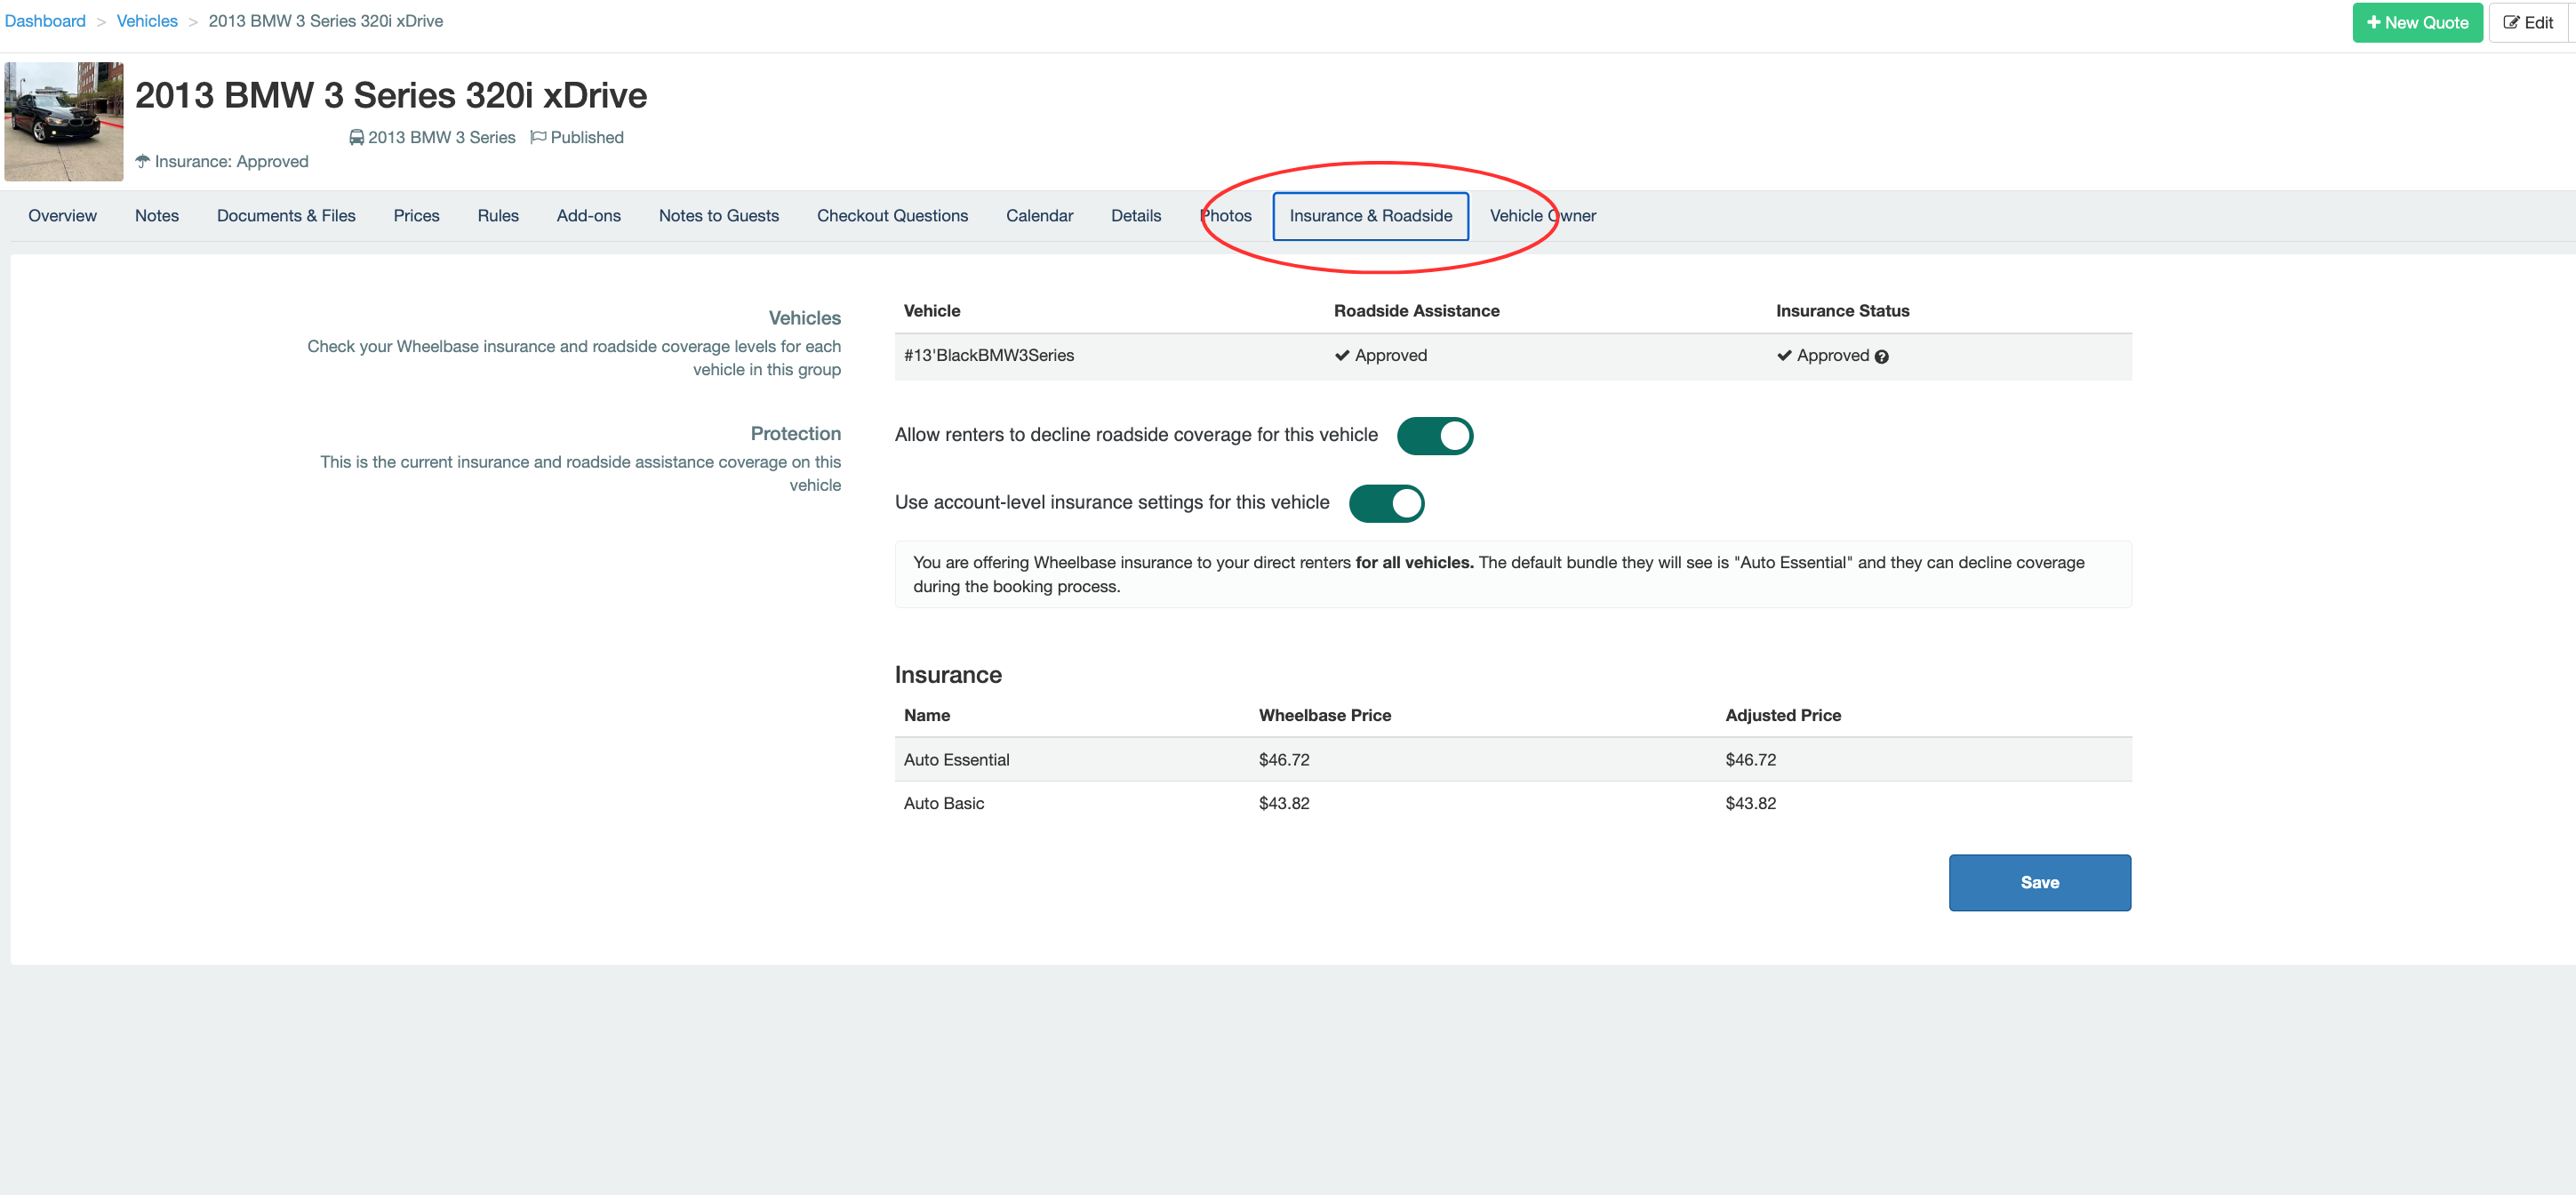This screenshot has height=1195, width=2576.
Task: Click the help icon beside Insurance Status Approved
Action: [1881, 357]
